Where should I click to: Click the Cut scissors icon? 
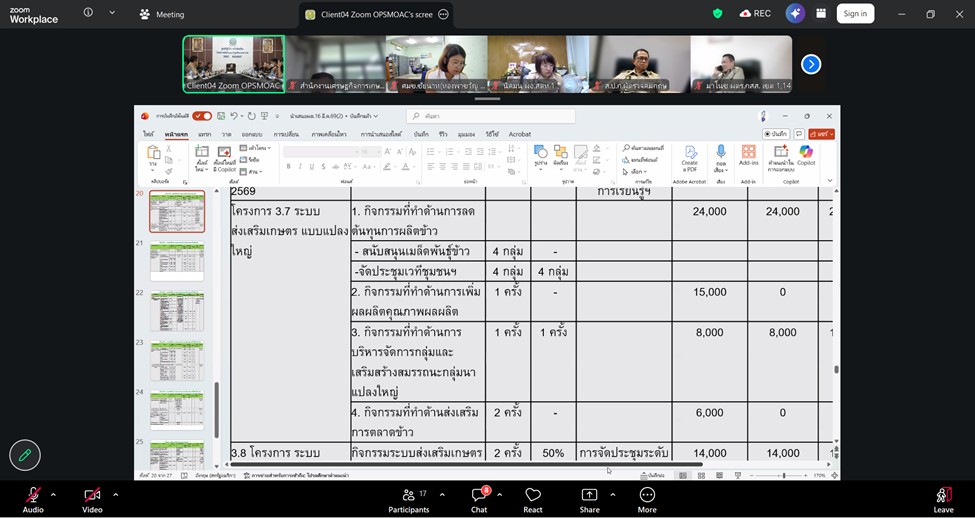[x=169, y=149]
